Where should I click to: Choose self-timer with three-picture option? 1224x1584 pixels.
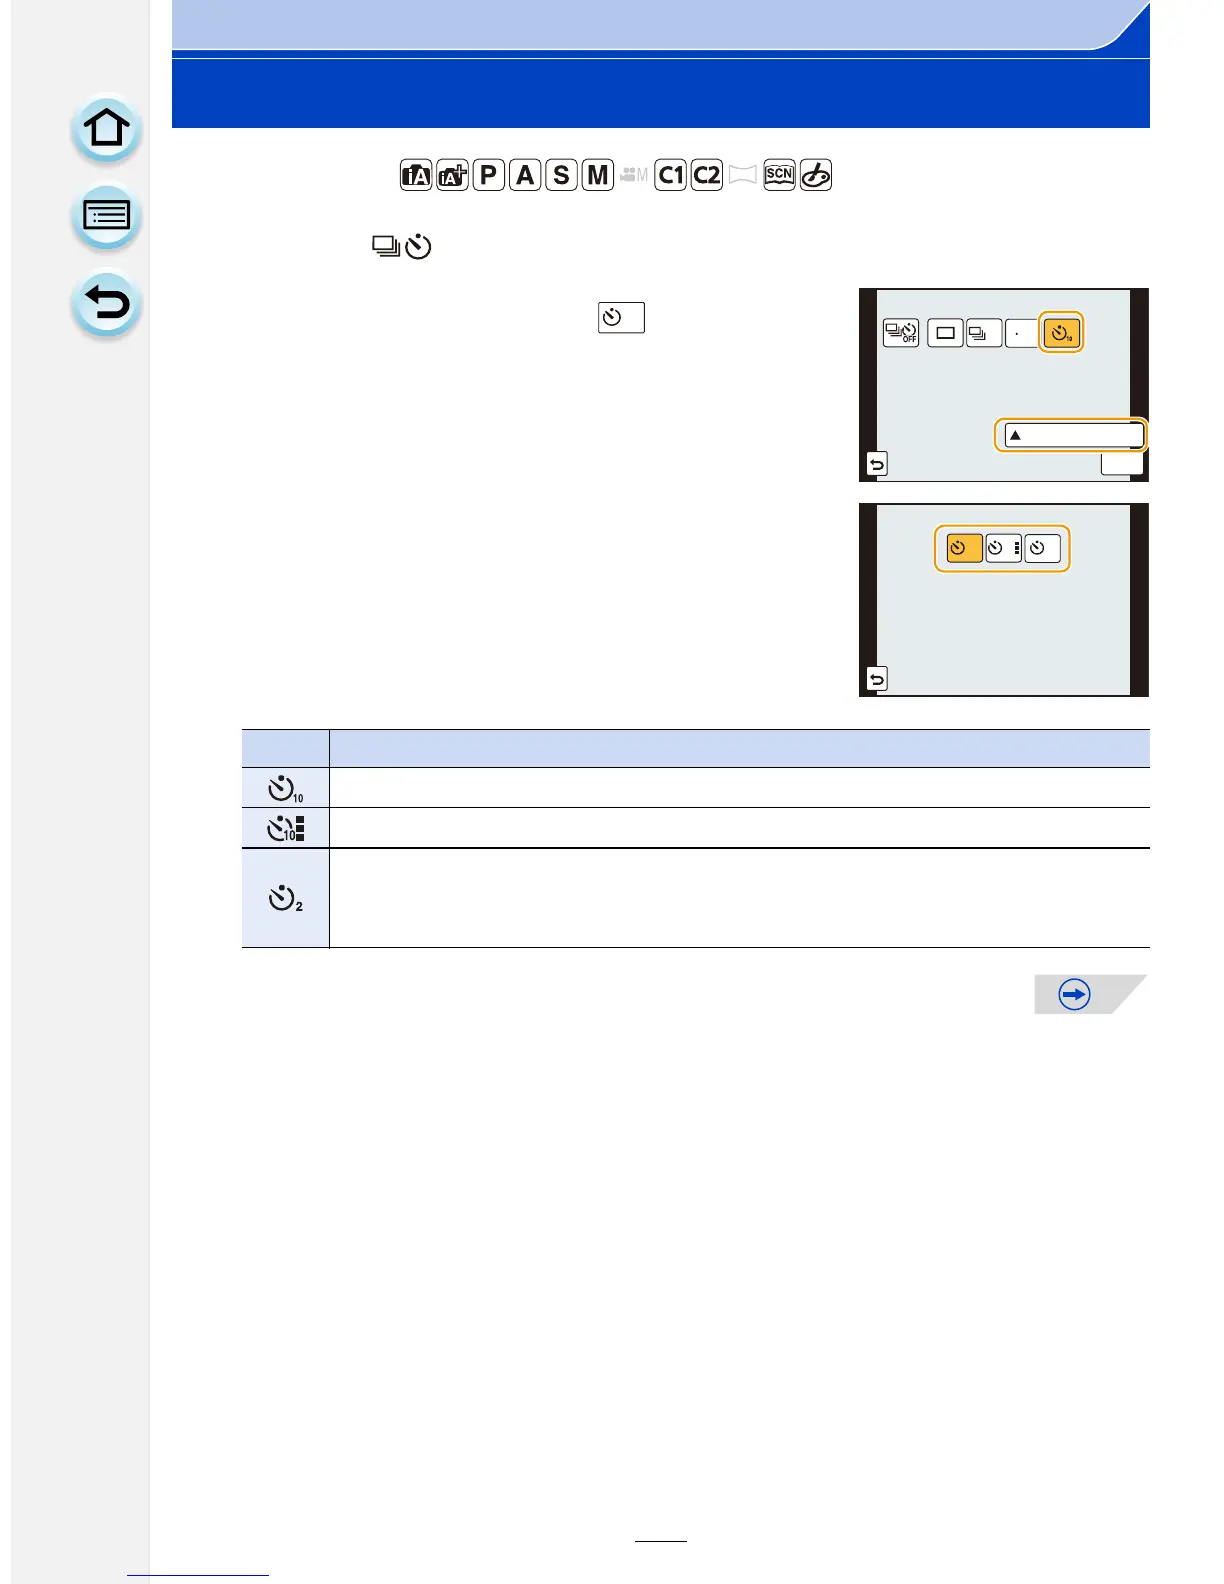point(1003,548)
